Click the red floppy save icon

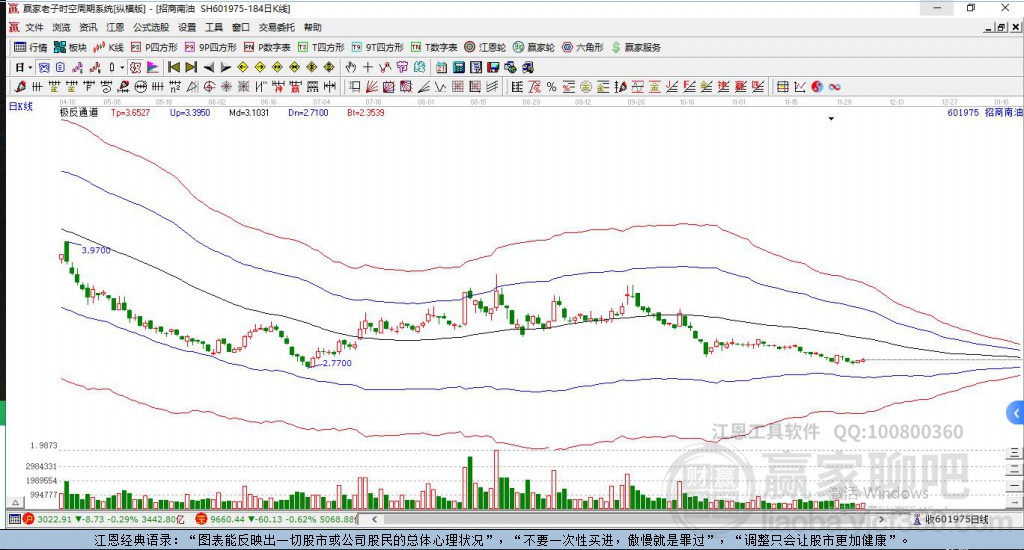[493, 67]
